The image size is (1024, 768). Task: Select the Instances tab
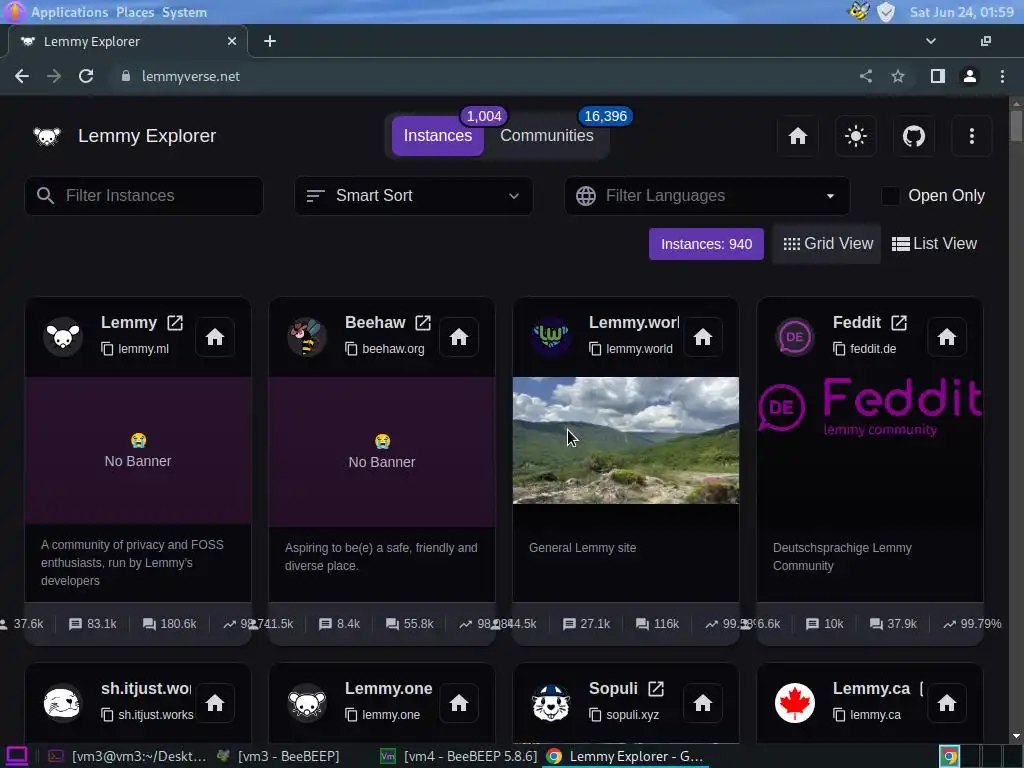pos(438,135)
